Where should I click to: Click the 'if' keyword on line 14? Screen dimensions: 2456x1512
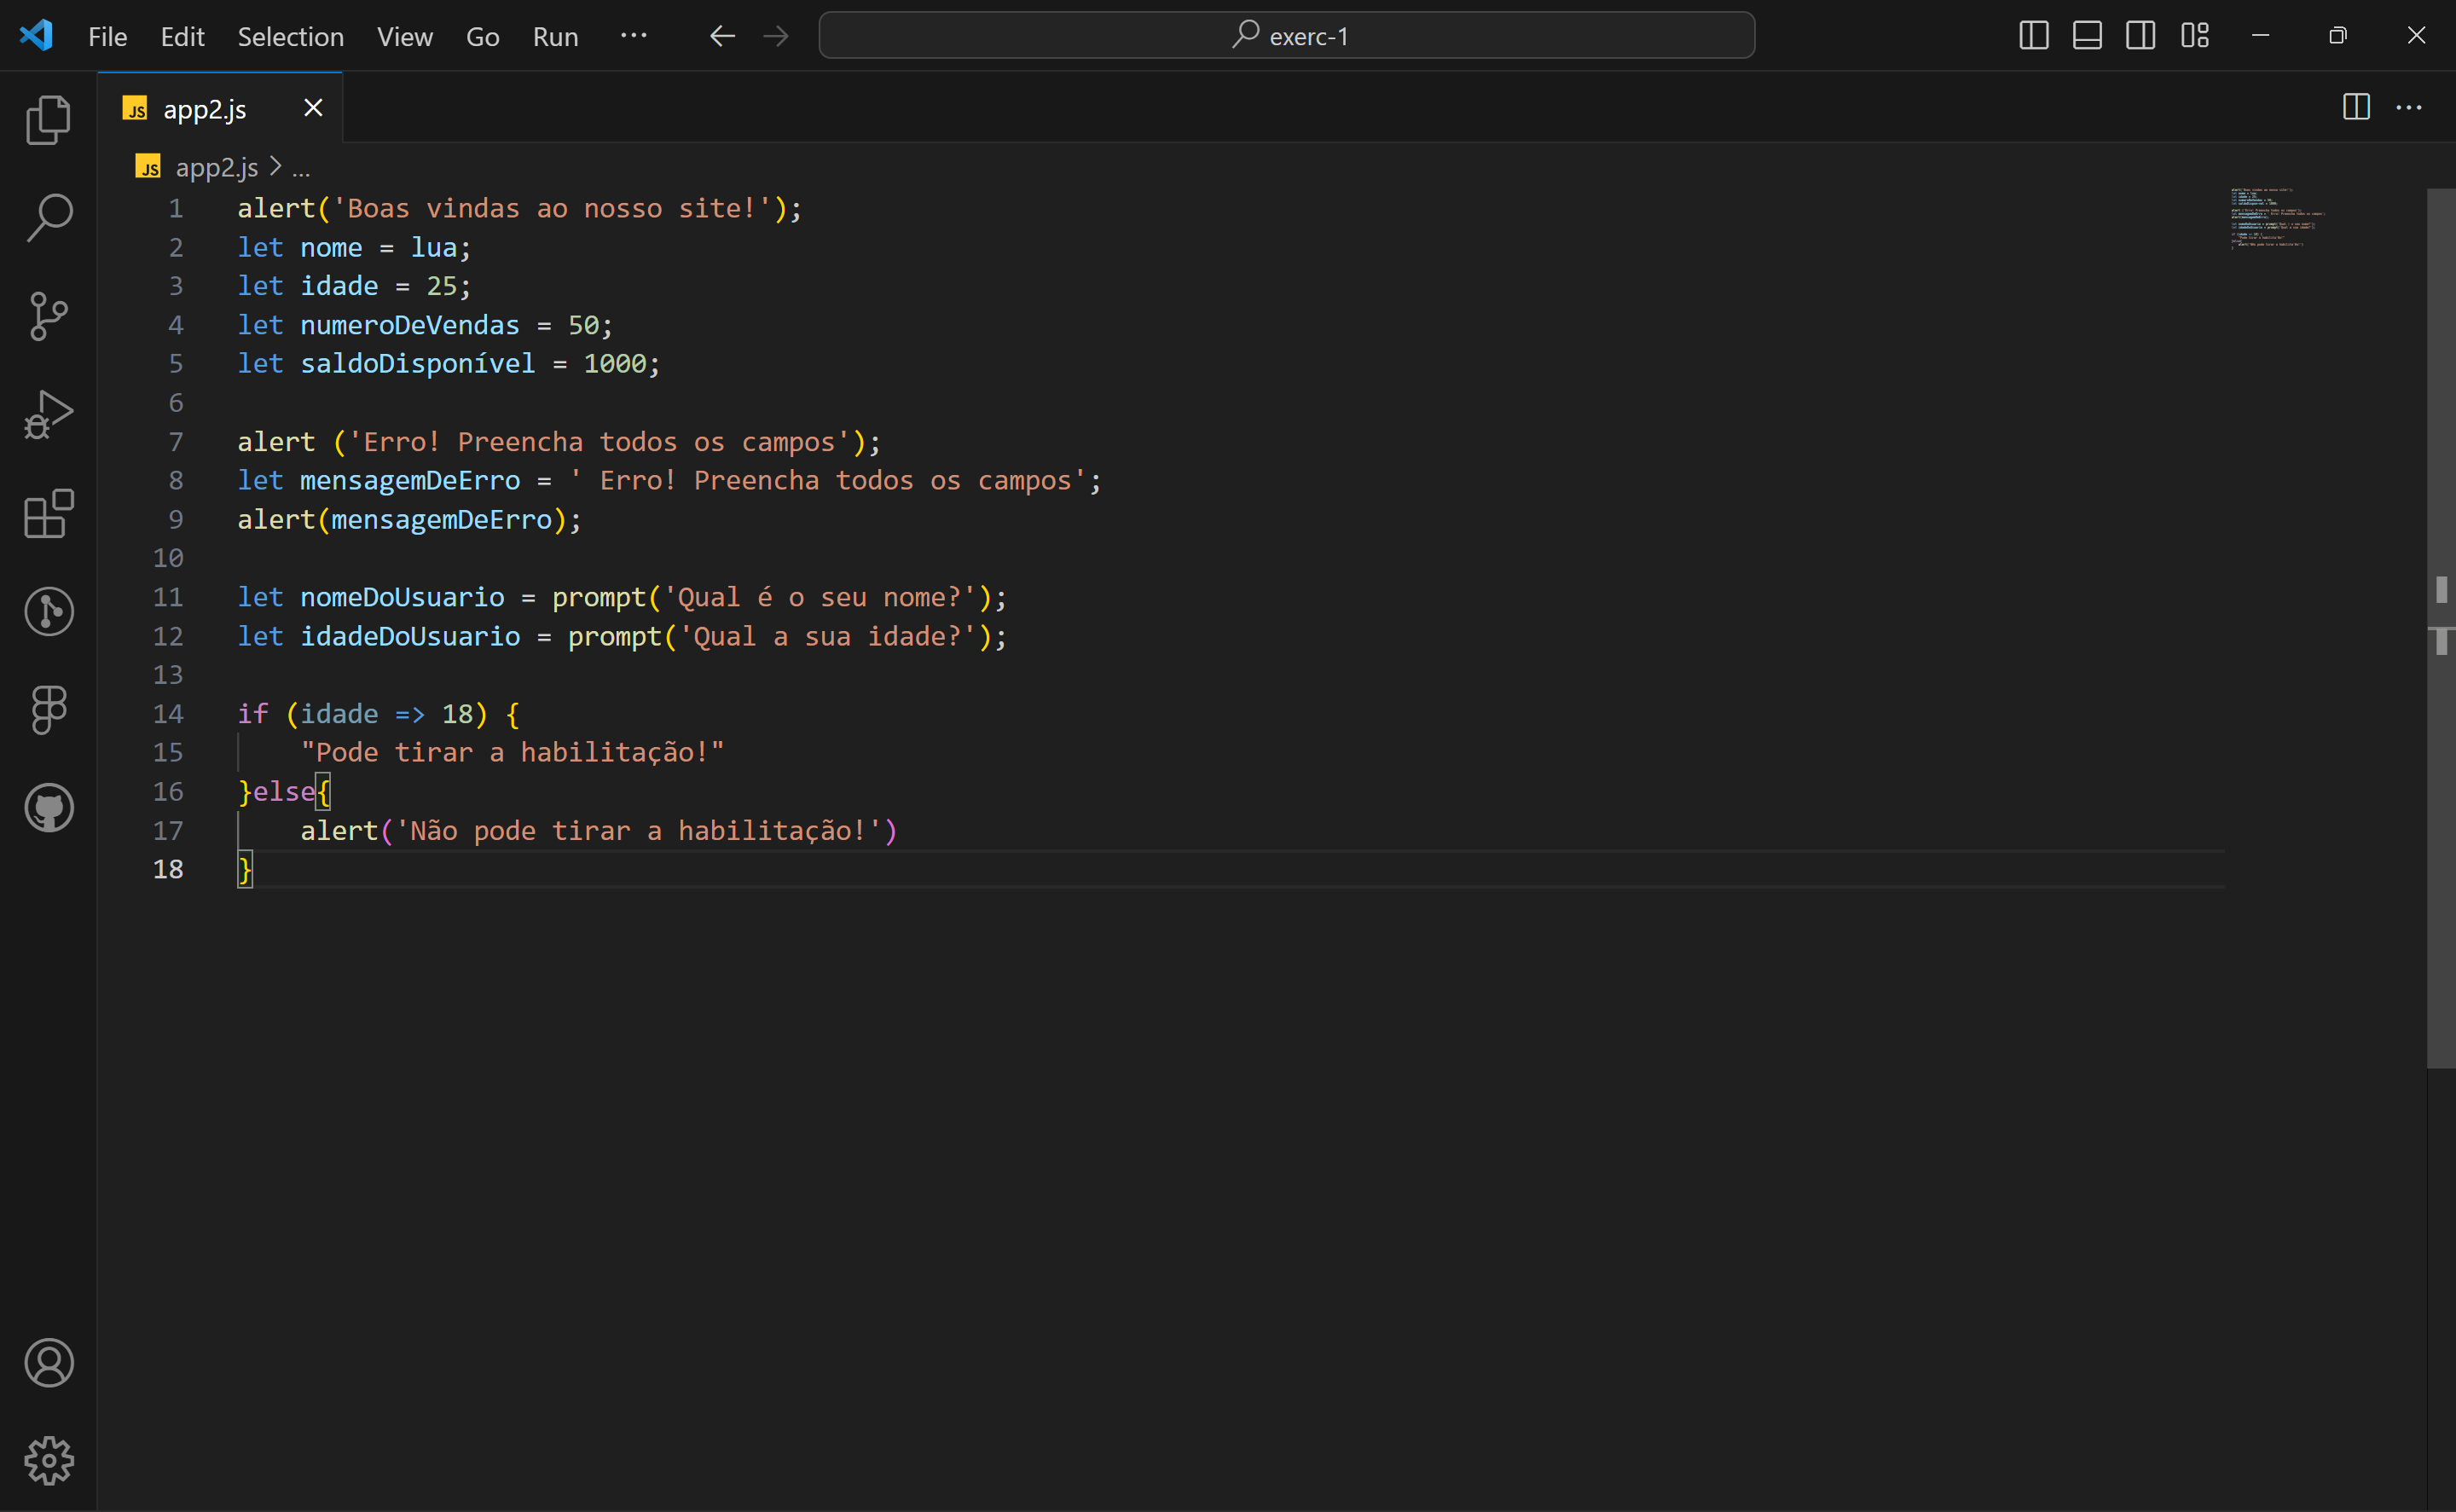coord(252,714)
